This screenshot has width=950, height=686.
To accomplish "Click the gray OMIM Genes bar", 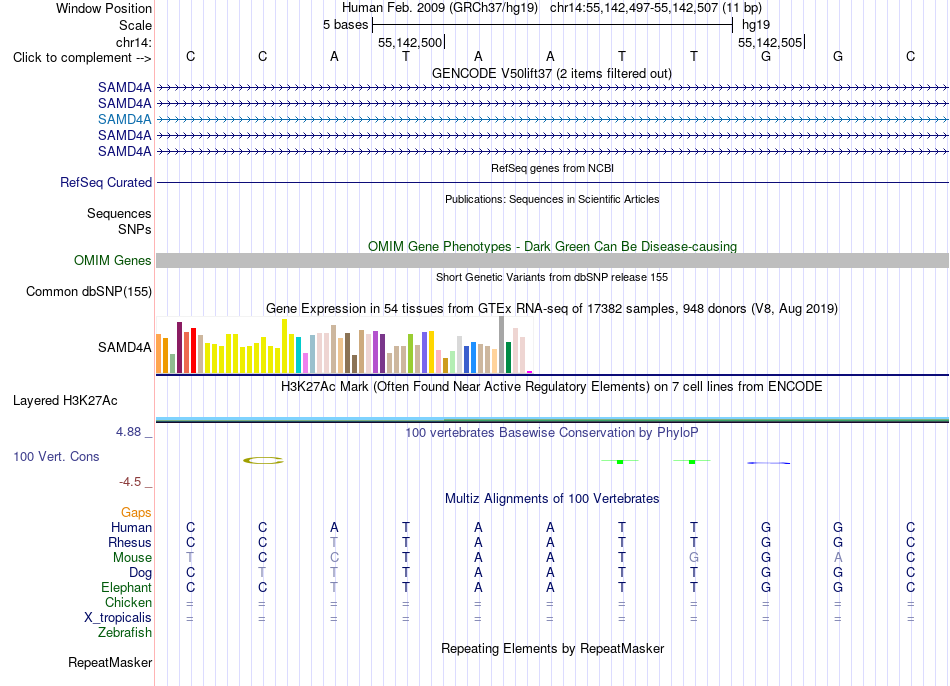I will [x=552, y=261].
